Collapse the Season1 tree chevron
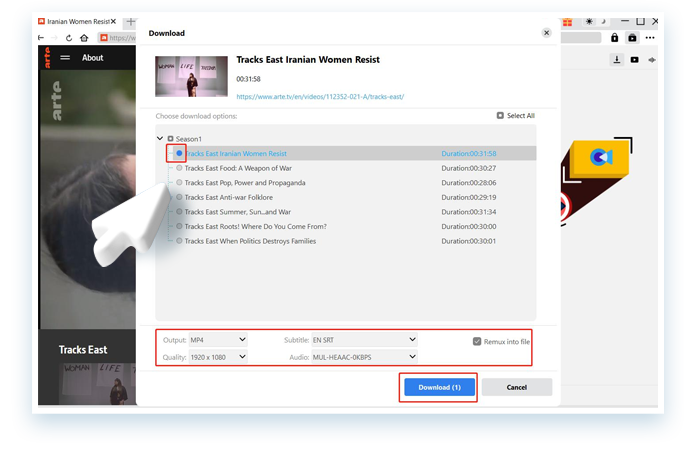Screen dimensions: 684x449 [160, 138]
